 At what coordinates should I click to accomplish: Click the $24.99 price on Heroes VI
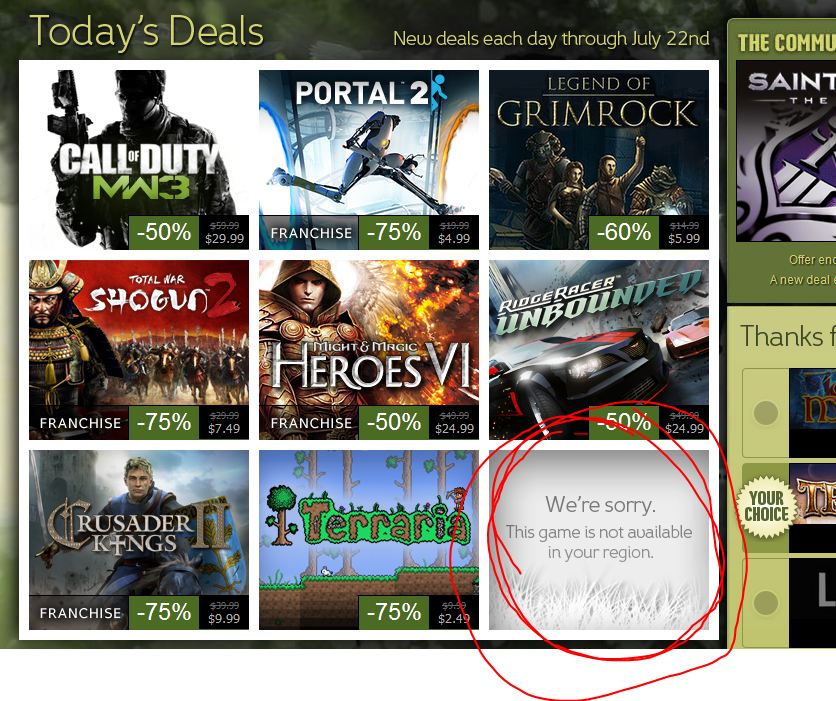point(454,429)
